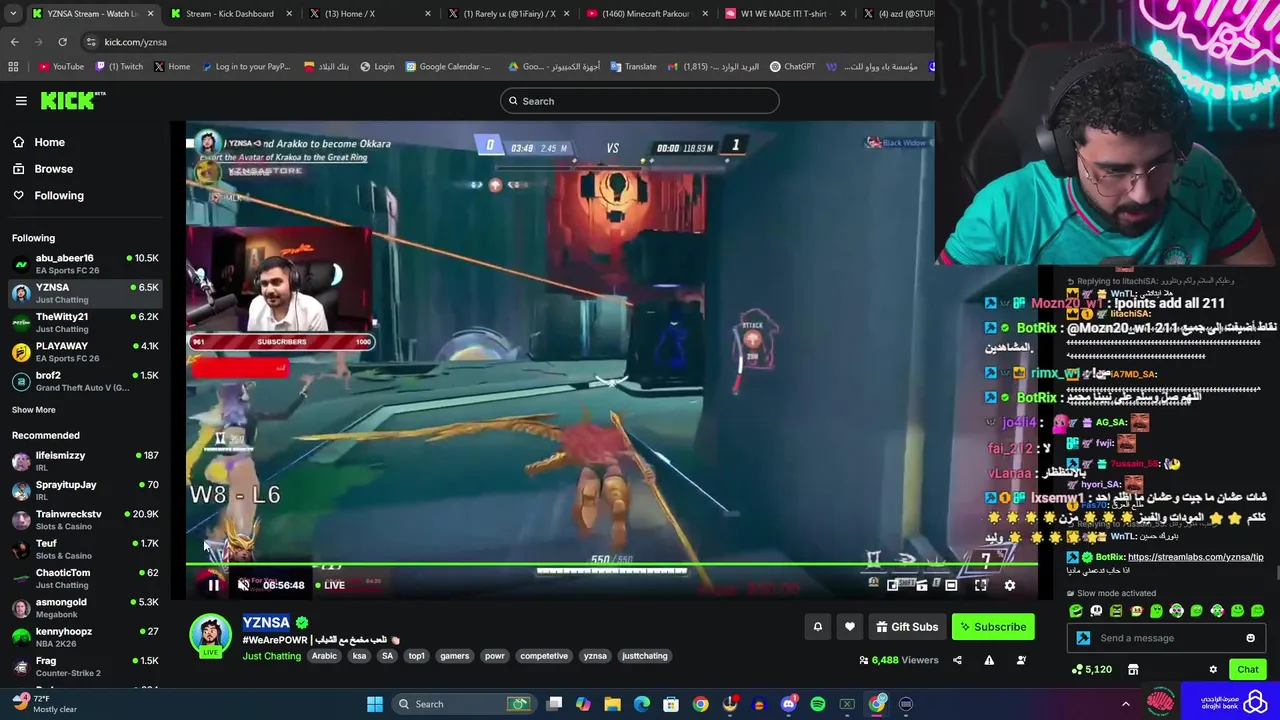Image resolution: width=1280 pixels, height=720 pixels.
Task: Focus the Send a message field
Action: coord(1167,638)
